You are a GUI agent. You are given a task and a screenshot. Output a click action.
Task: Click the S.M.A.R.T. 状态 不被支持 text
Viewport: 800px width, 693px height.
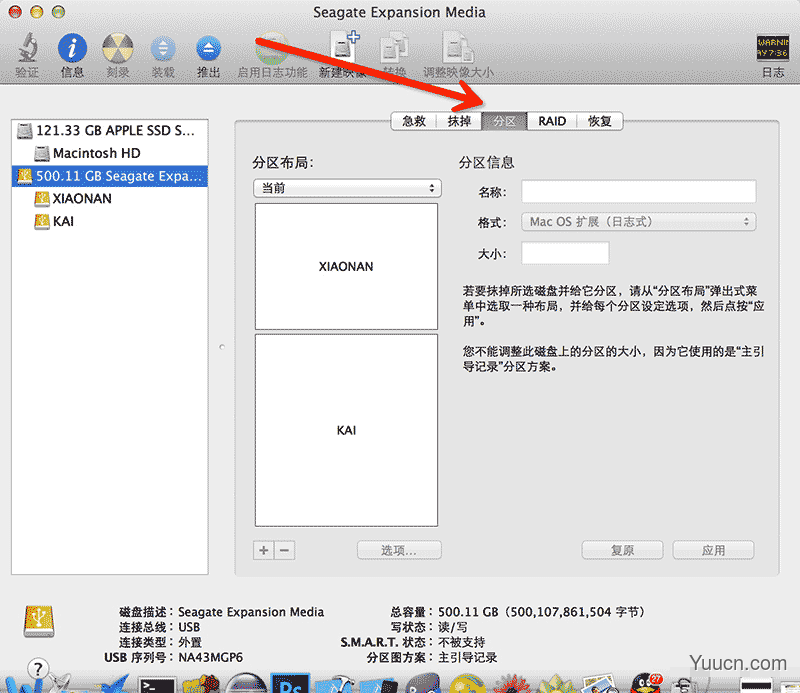click(413, 642)
